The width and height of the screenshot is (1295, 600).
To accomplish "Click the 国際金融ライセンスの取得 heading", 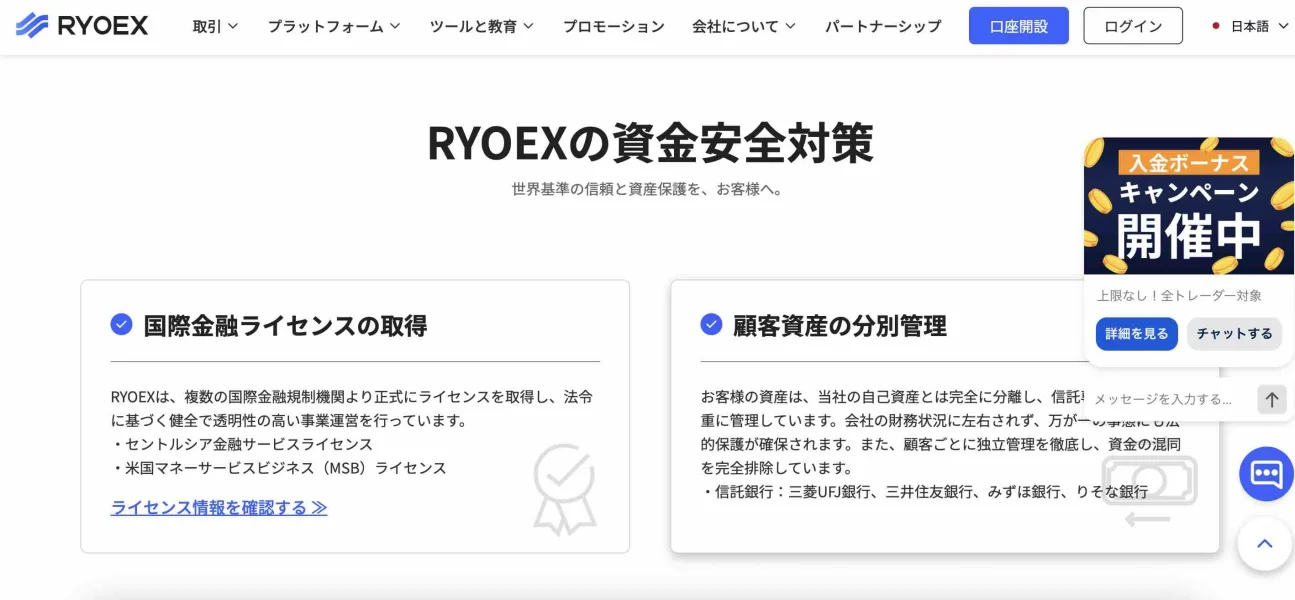I will click(285, 325).
